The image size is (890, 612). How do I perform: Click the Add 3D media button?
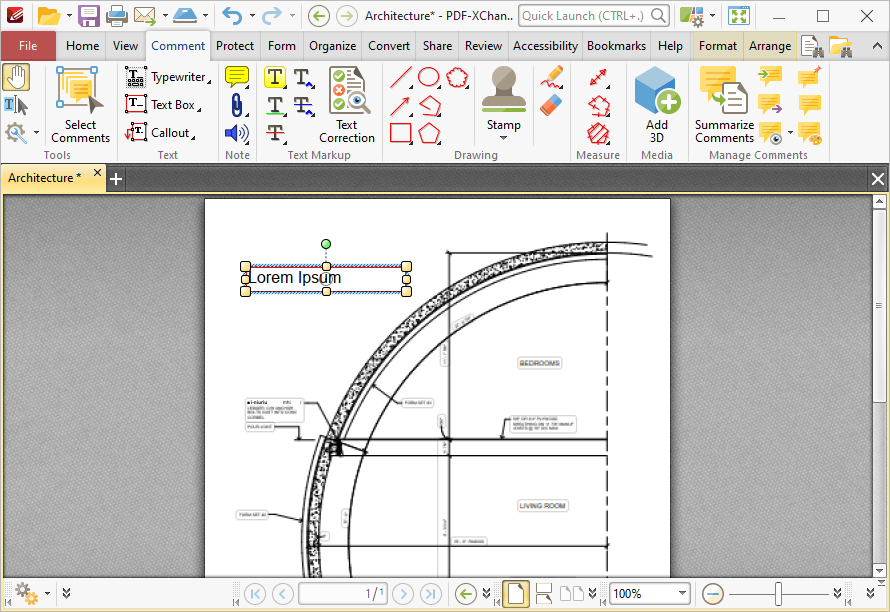tap(657, 104)
